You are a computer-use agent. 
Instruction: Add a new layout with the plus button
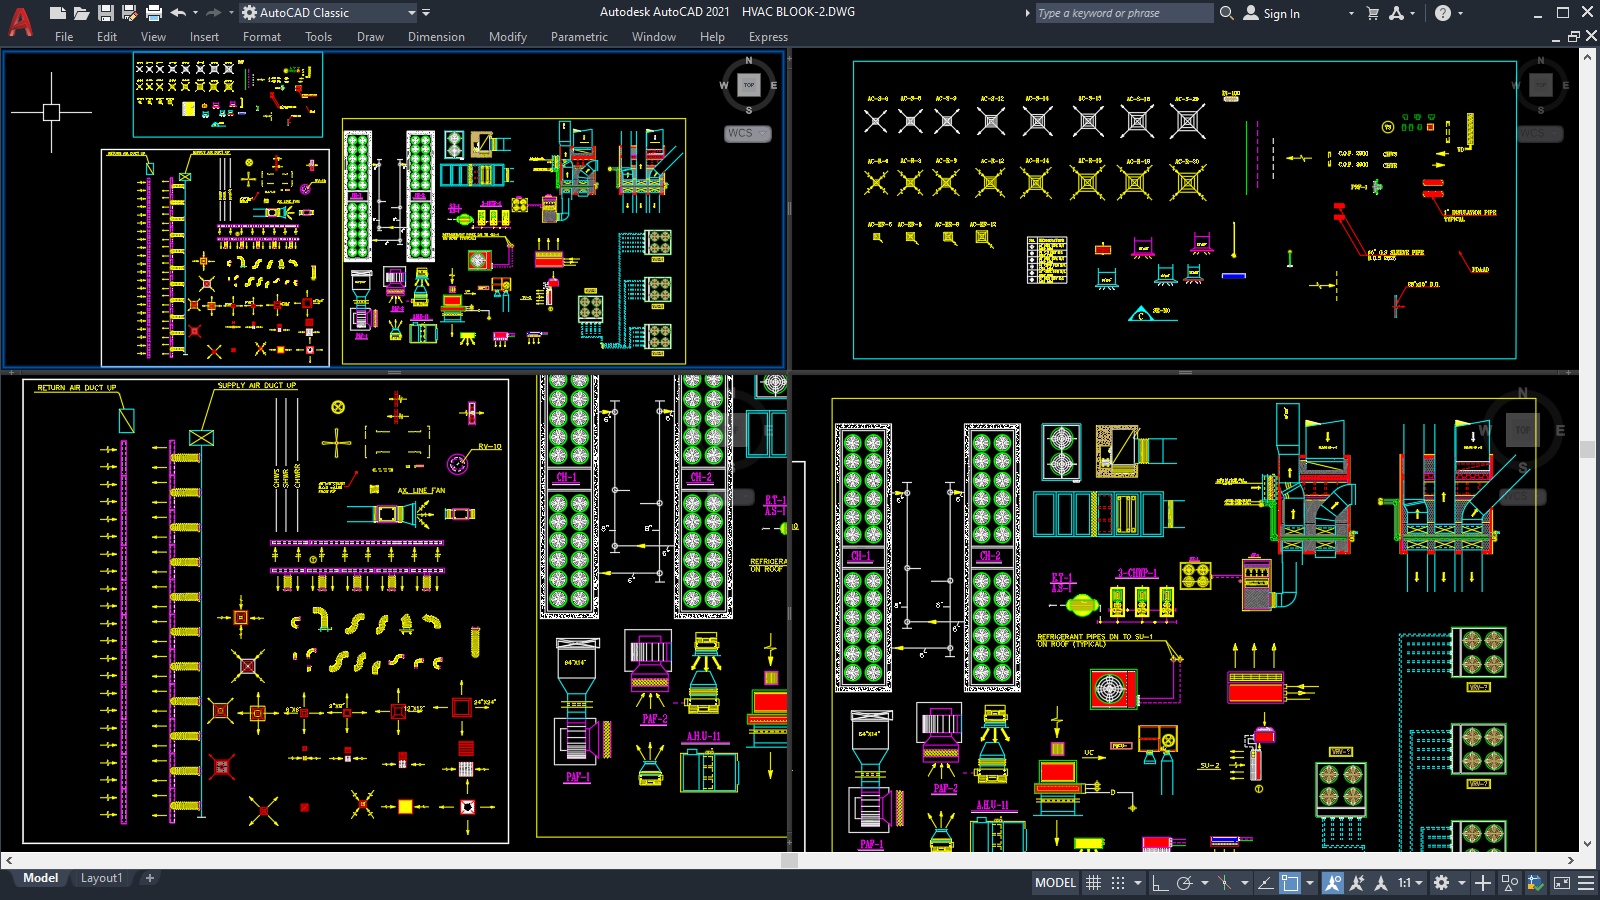point(148,877)
